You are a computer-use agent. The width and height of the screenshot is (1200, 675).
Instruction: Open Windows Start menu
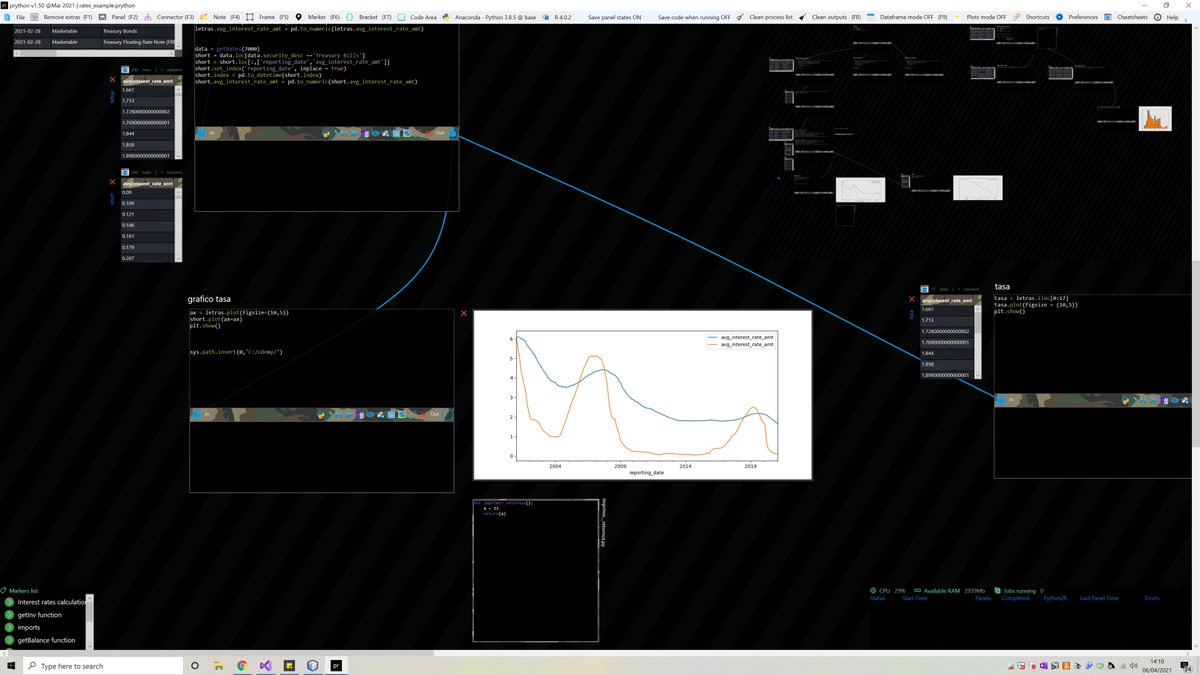(x=12, y=665)
